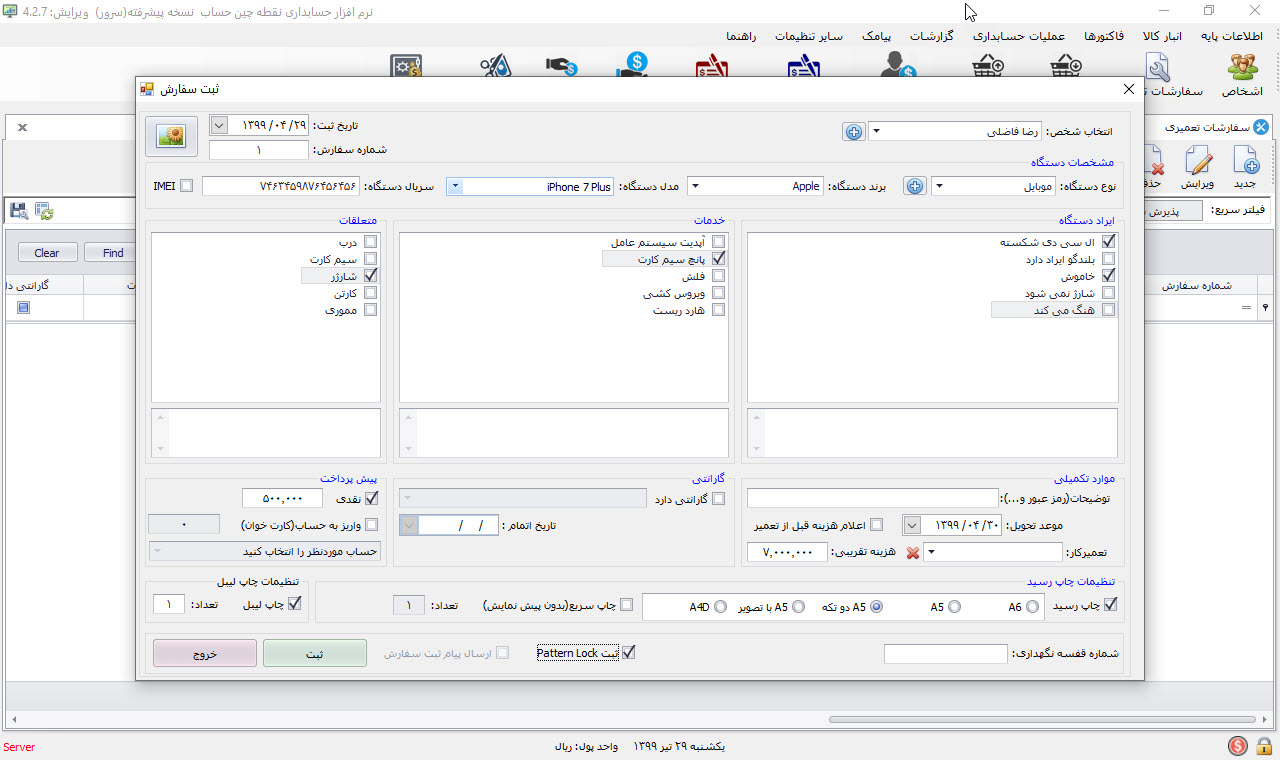Enable the IMEI checkbox
This screenshot has width=1280, height=760.
coord(187,186)
